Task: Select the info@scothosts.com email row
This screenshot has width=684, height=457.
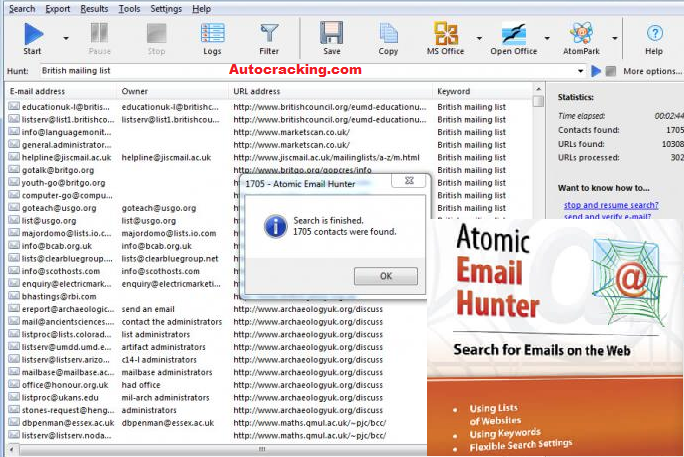Action: pos(61,271)
